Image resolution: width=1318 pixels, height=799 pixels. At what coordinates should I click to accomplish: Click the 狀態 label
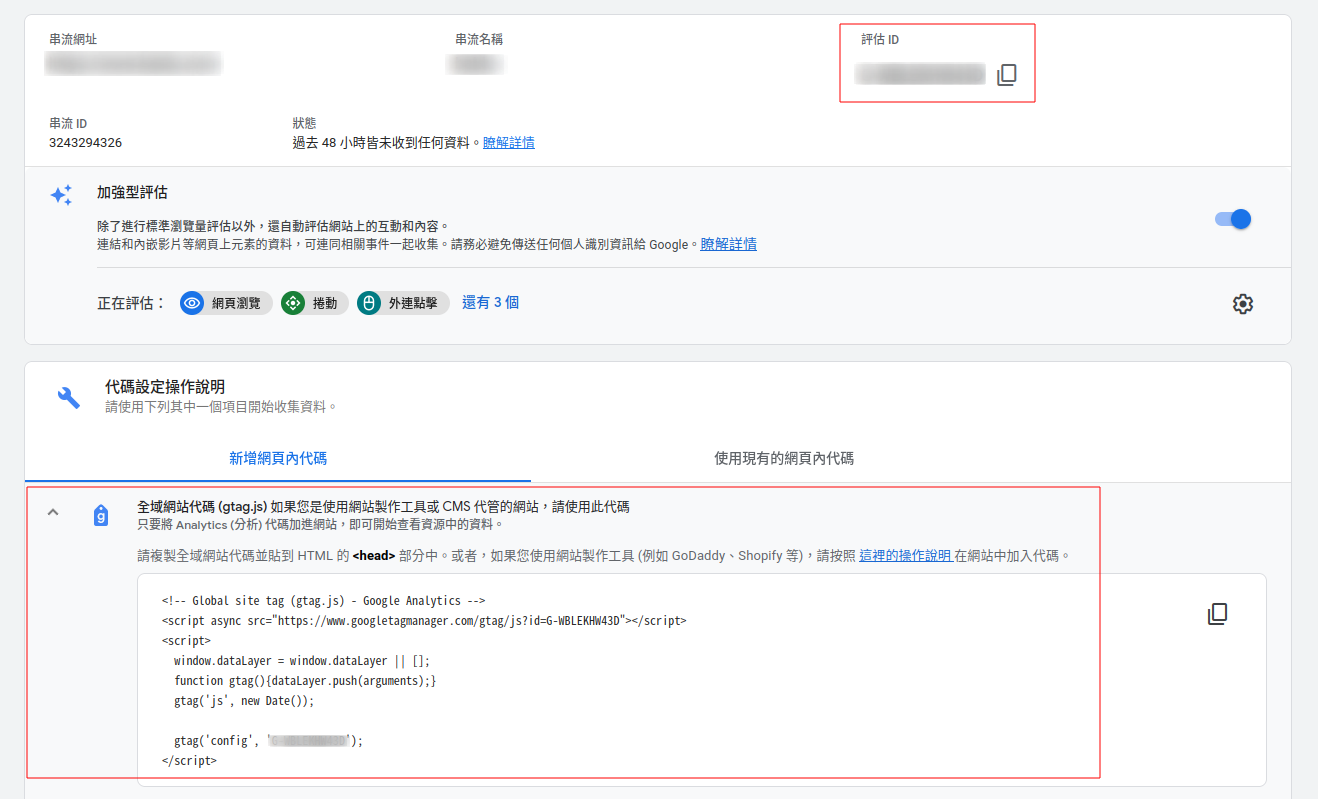pyautogui.click(x=304, y=123)
